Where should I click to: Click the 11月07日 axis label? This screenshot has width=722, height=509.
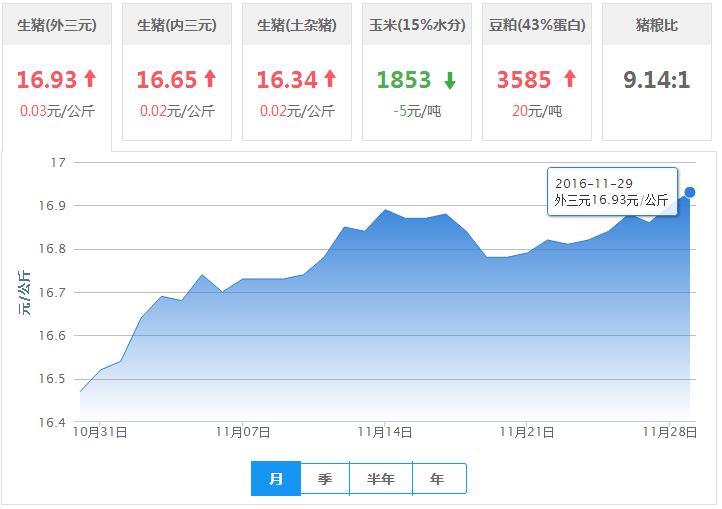[243, 432]
